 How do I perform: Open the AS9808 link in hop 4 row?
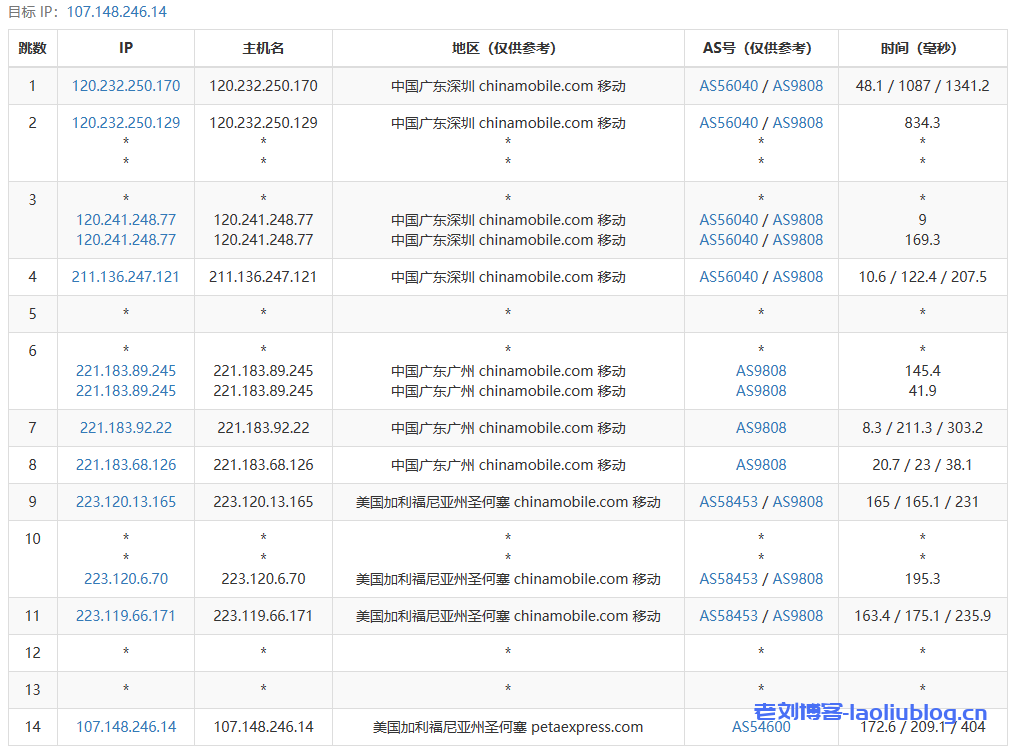coord(798,277)
